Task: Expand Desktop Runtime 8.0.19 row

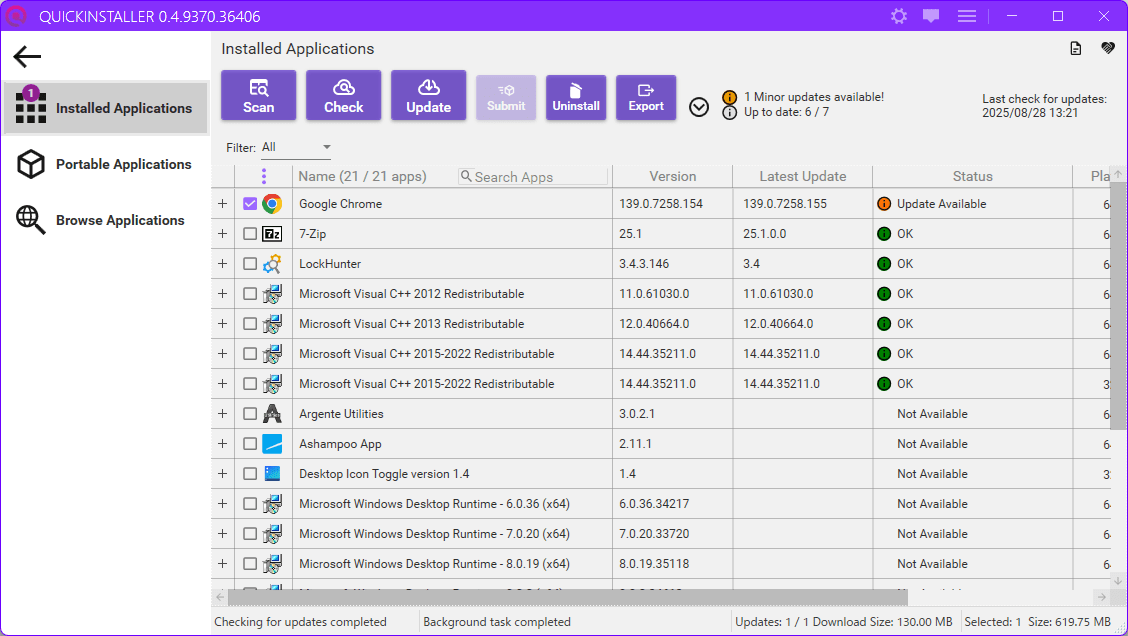Action: pyautogui.click(x=222, y=564)
